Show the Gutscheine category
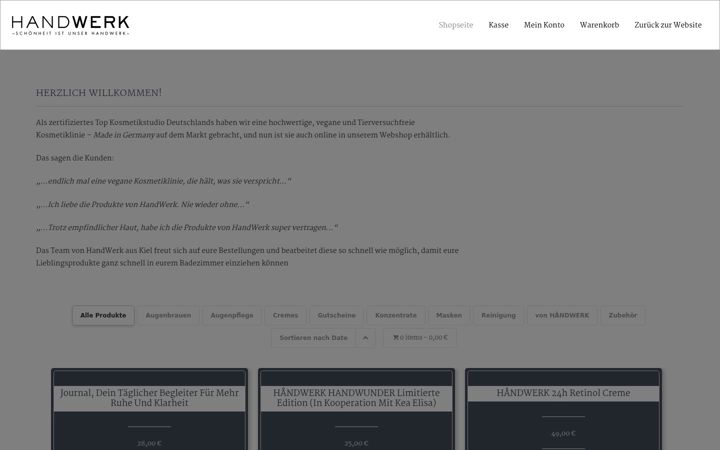This screenshot has height=450, width=720. [337, 315]
